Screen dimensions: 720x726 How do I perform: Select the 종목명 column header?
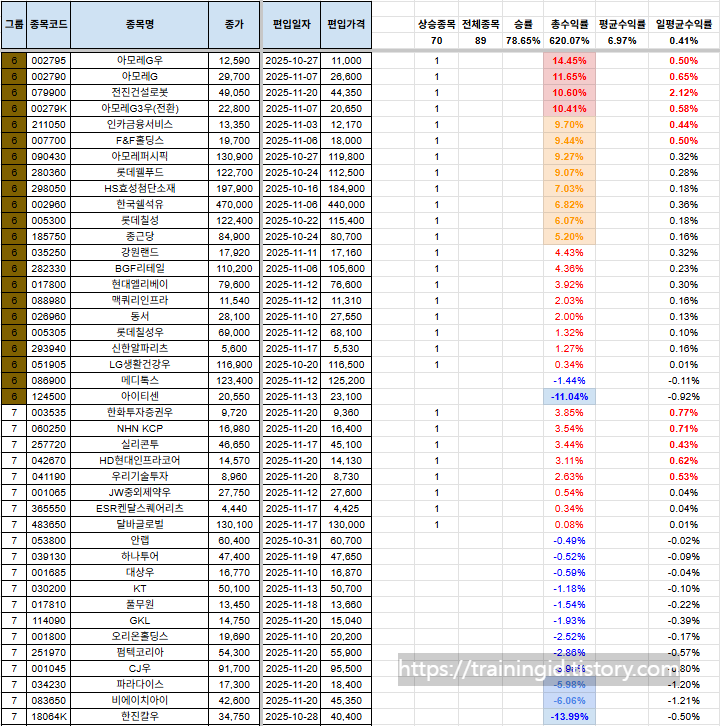[139, 25]
